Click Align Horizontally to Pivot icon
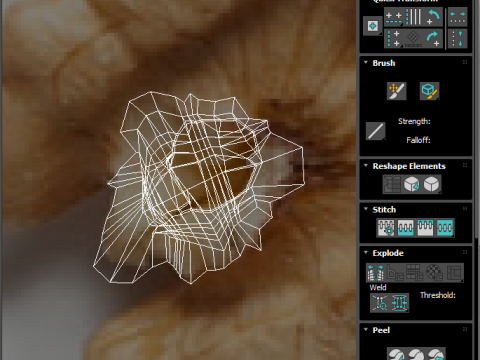The width and height of the screenshot is (480, 360). point(394,17)
